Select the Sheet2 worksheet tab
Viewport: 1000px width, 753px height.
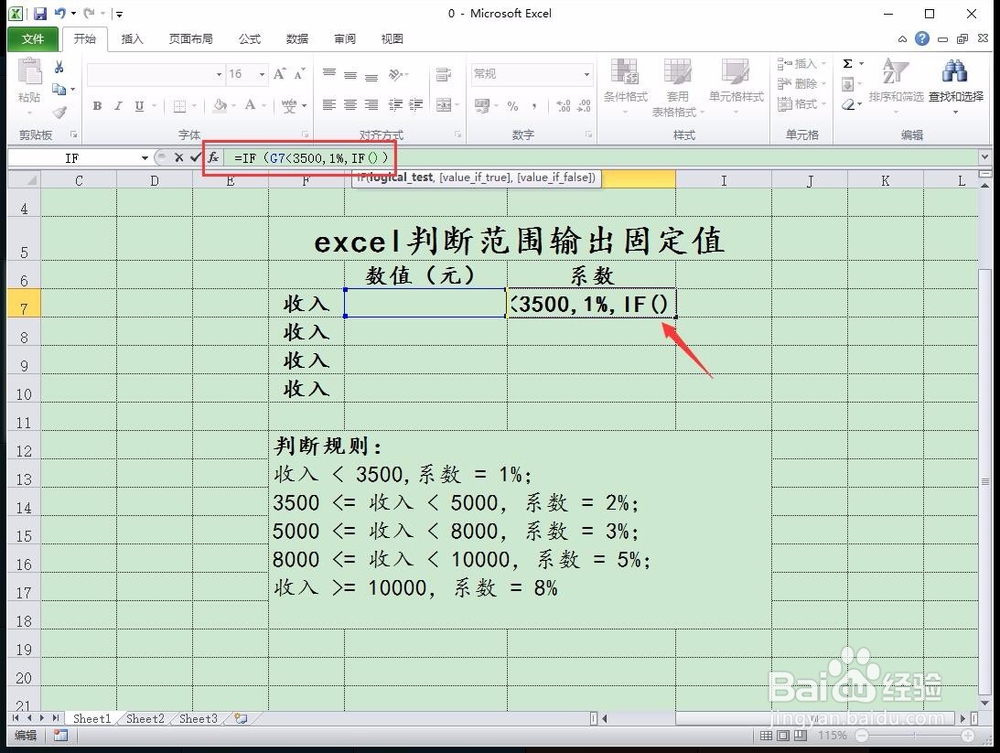(145, 719)
